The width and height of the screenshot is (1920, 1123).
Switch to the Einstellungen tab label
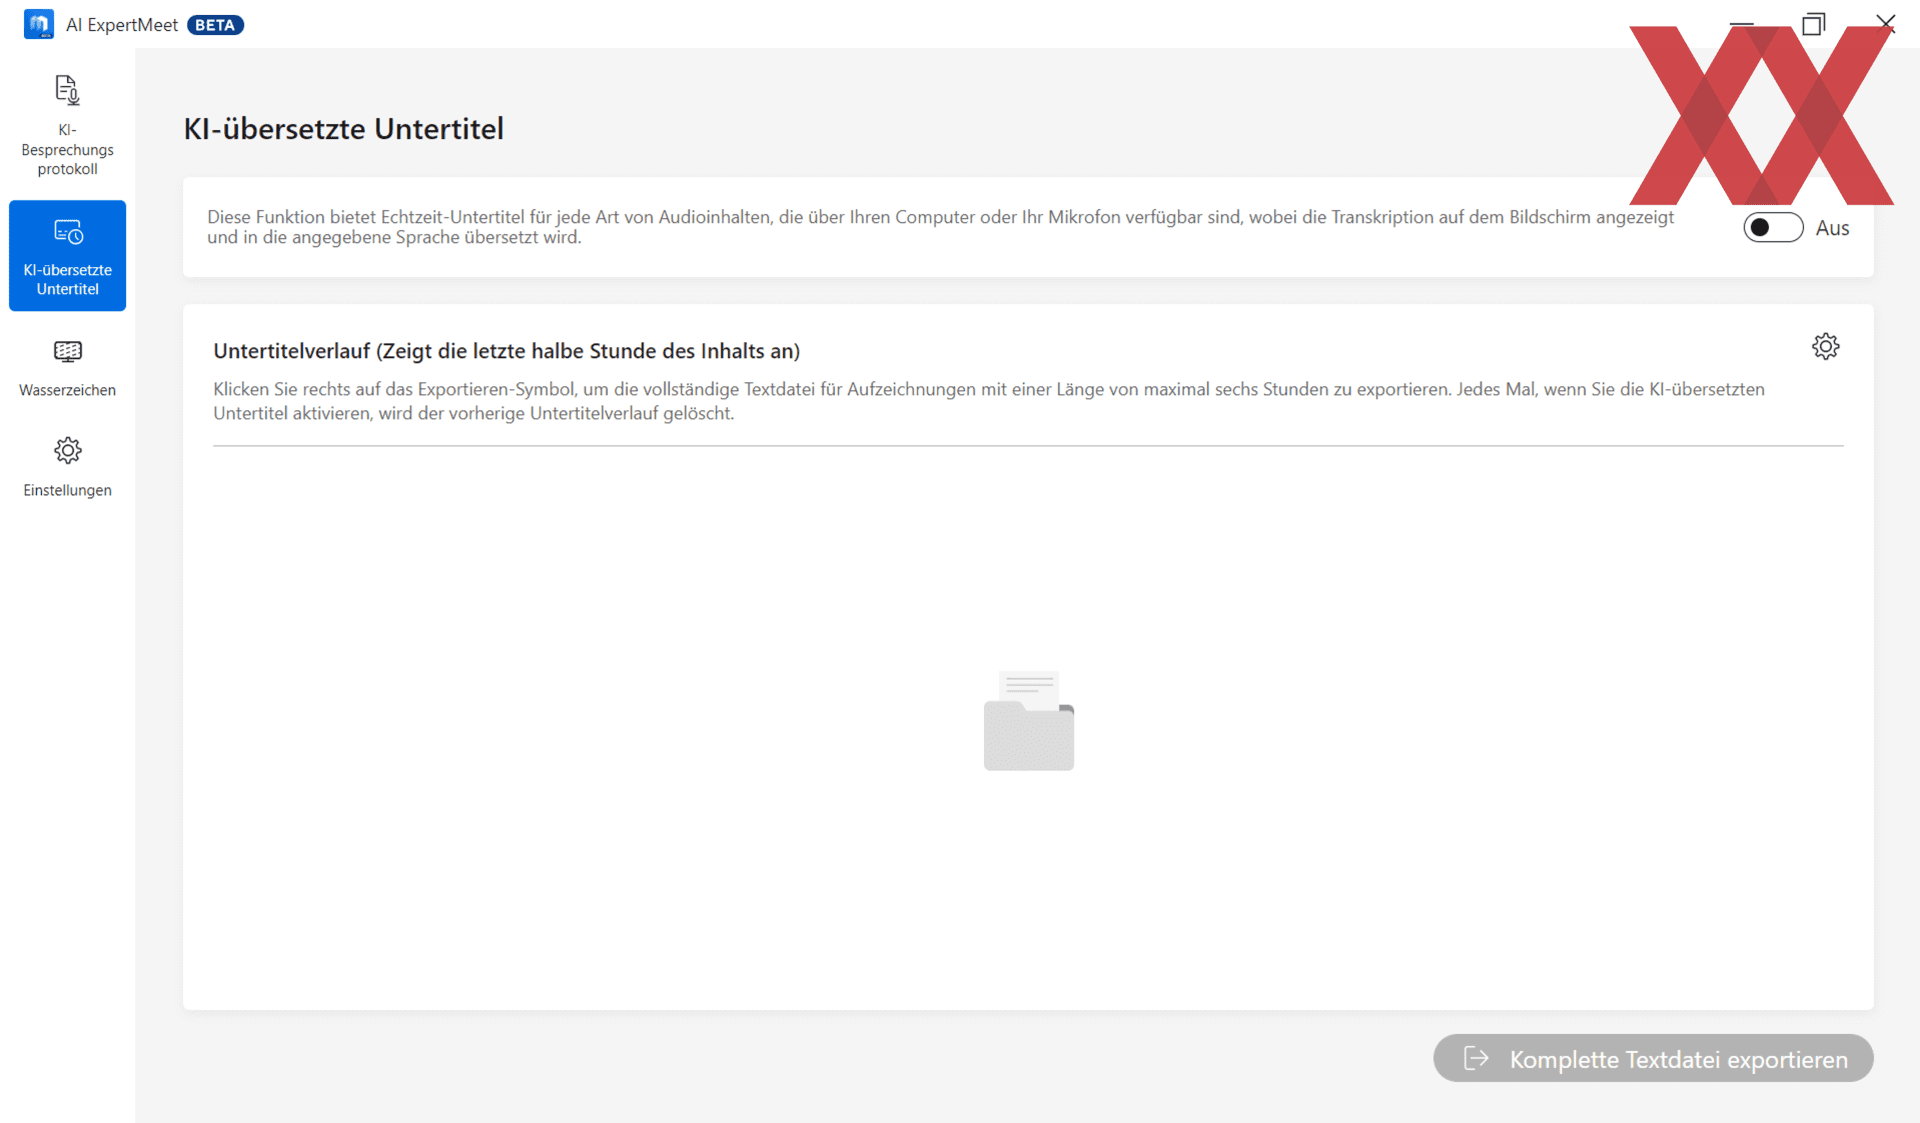pyautogui.click(x=67, y=490)
